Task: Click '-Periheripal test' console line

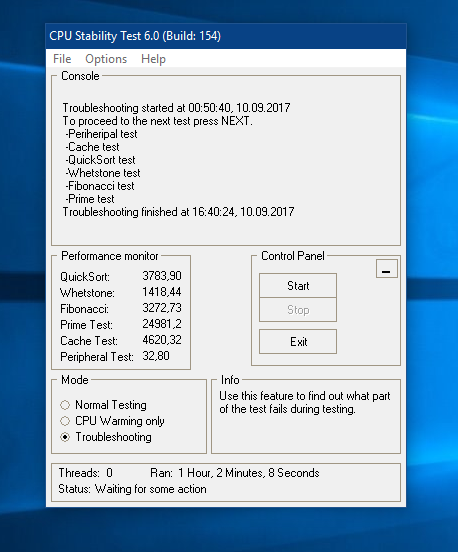Action: point(101,134)
